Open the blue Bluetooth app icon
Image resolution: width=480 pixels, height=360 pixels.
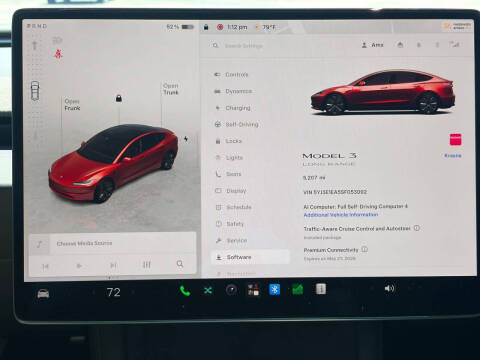coord(275,289)
